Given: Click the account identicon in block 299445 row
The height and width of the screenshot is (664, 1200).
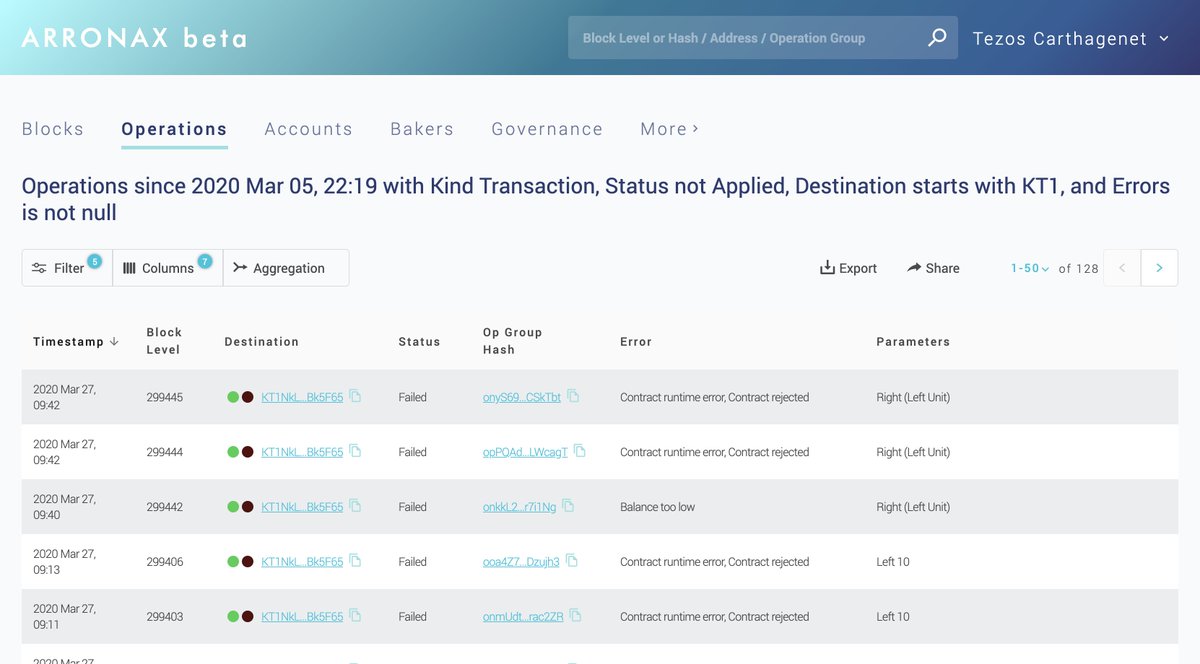Looking at the screenshot, I should tap(240, 397).
